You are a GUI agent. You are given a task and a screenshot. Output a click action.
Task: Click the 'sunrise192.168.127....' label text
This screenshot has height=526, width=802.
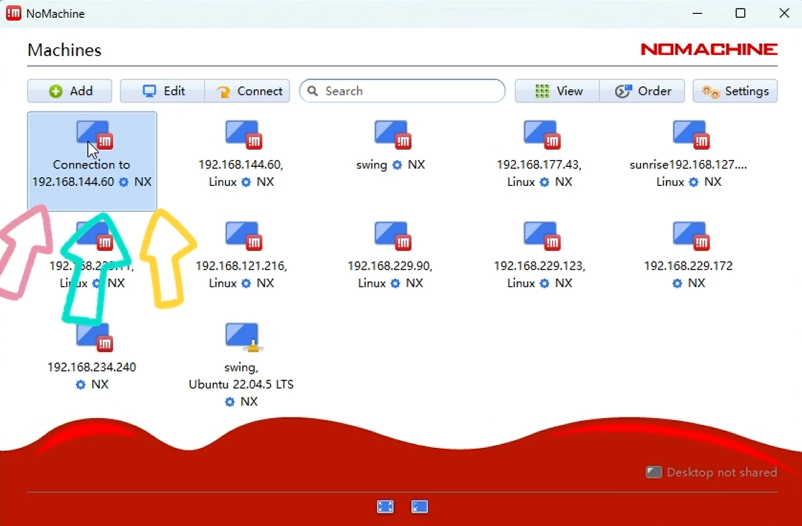click(x=688, y=164)
